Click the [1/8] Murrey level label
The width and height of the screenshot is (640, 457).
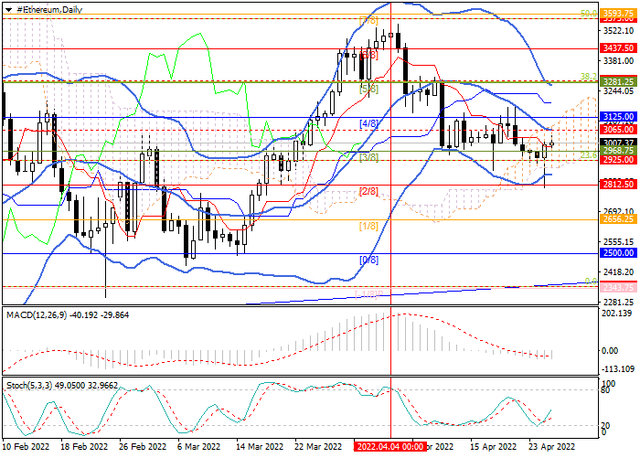[369, 226]
